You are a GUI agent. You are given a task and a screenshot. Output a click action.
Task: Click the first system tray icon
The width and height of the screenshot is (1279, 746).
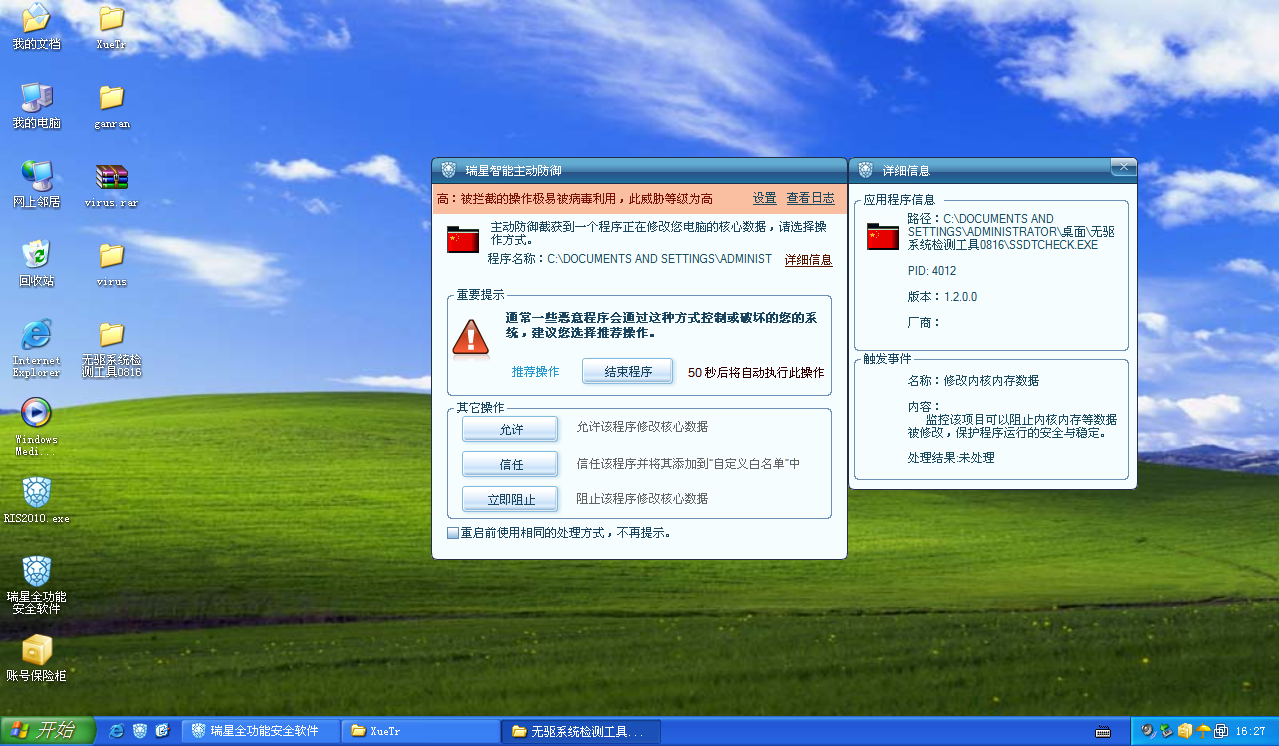(x=1149, y=731)
